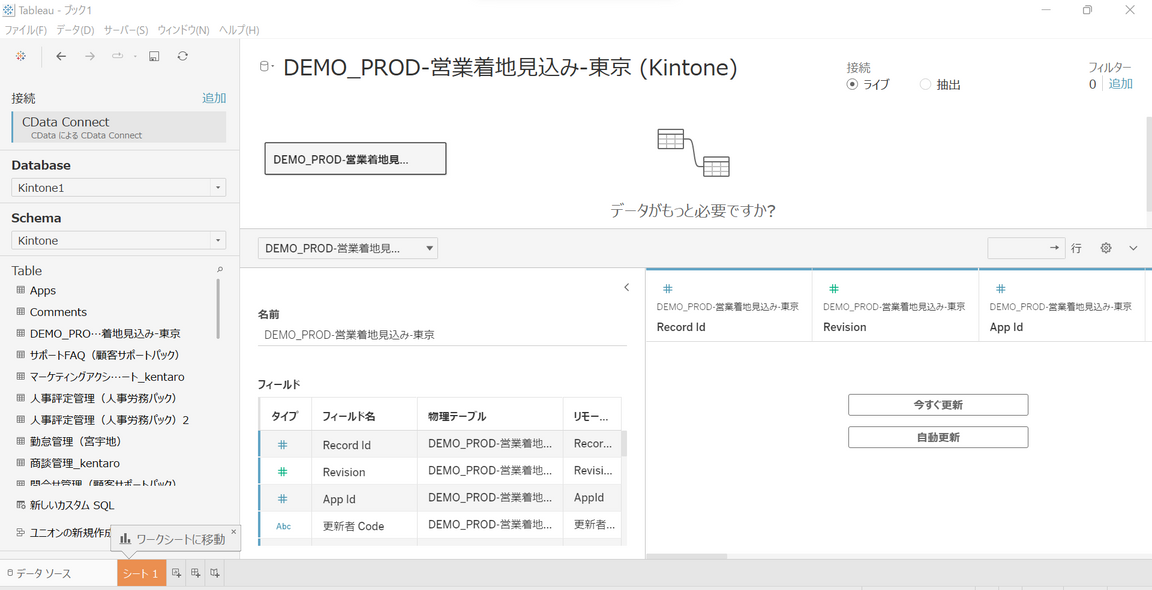Viewport: 1152px width, 590px height.
Task: Click the 名前 name input field
Action: pyautogui.click(x=442, y=335)
